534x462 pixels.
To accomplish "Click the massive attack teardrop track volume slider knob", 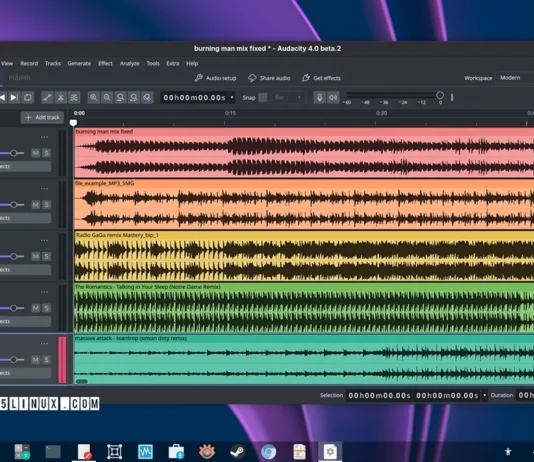I will (13, 360).
